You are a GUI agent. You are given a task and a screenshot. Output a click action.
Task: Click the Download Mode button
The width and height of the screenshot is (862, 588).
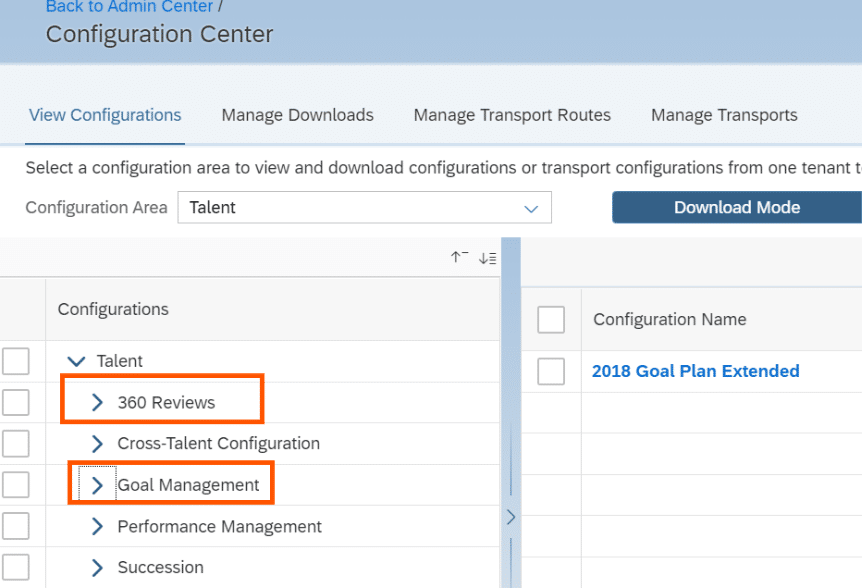point(736,207)
